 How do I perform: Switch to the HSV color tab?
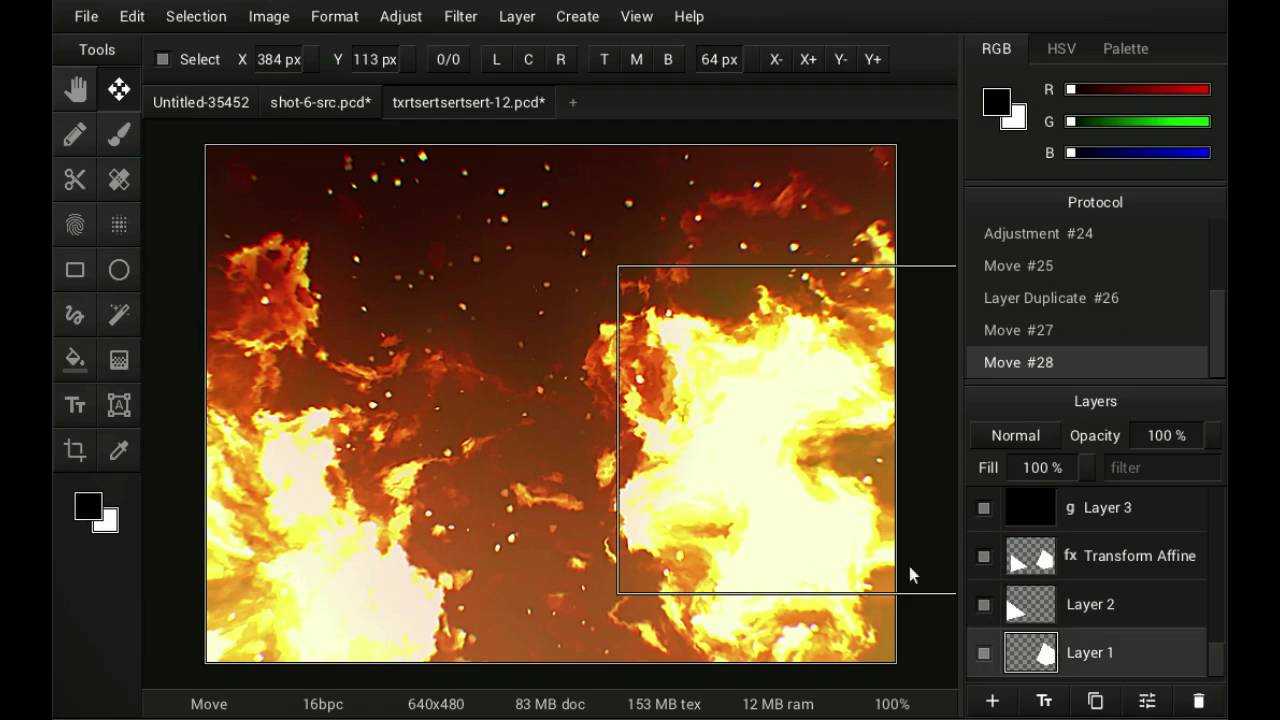pos(1061,49)
